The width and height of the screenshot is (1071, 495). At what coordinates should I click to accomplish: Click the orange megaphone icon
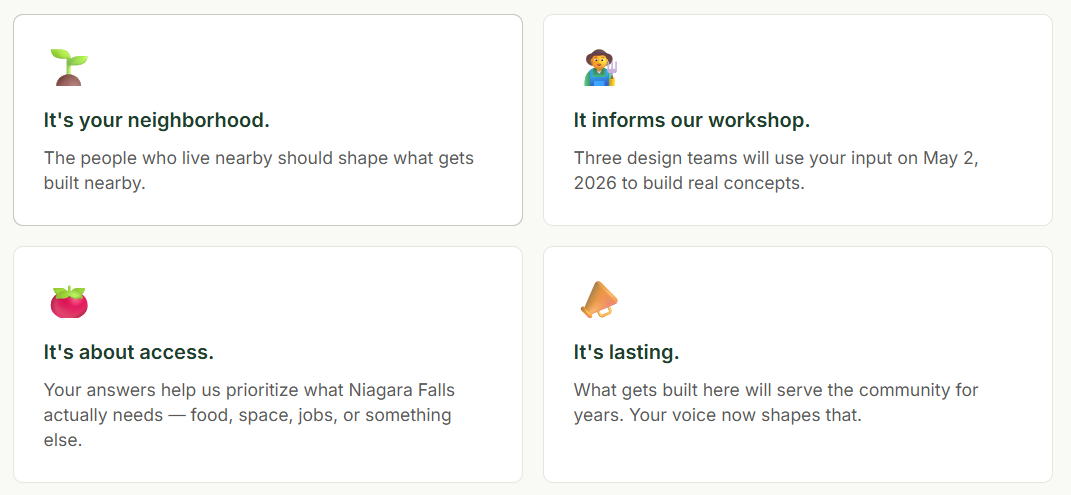click(599, 299)
